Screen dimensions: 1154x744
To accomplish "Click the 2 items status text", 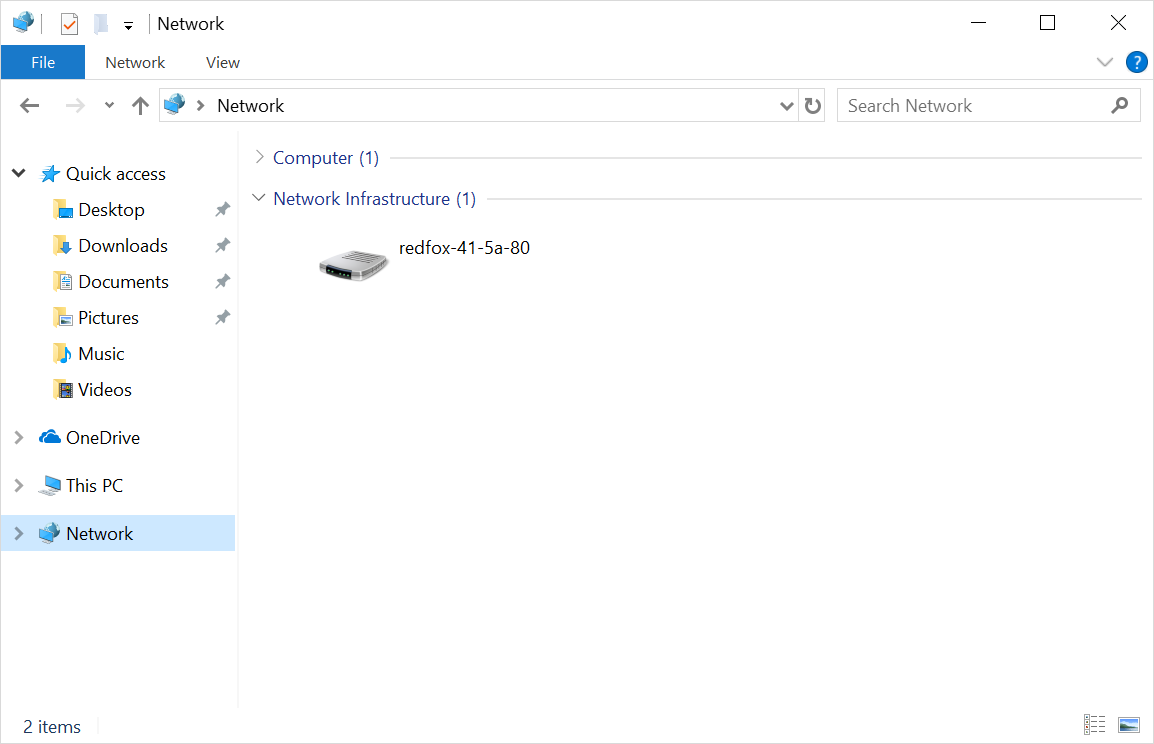I will point(52,727).
